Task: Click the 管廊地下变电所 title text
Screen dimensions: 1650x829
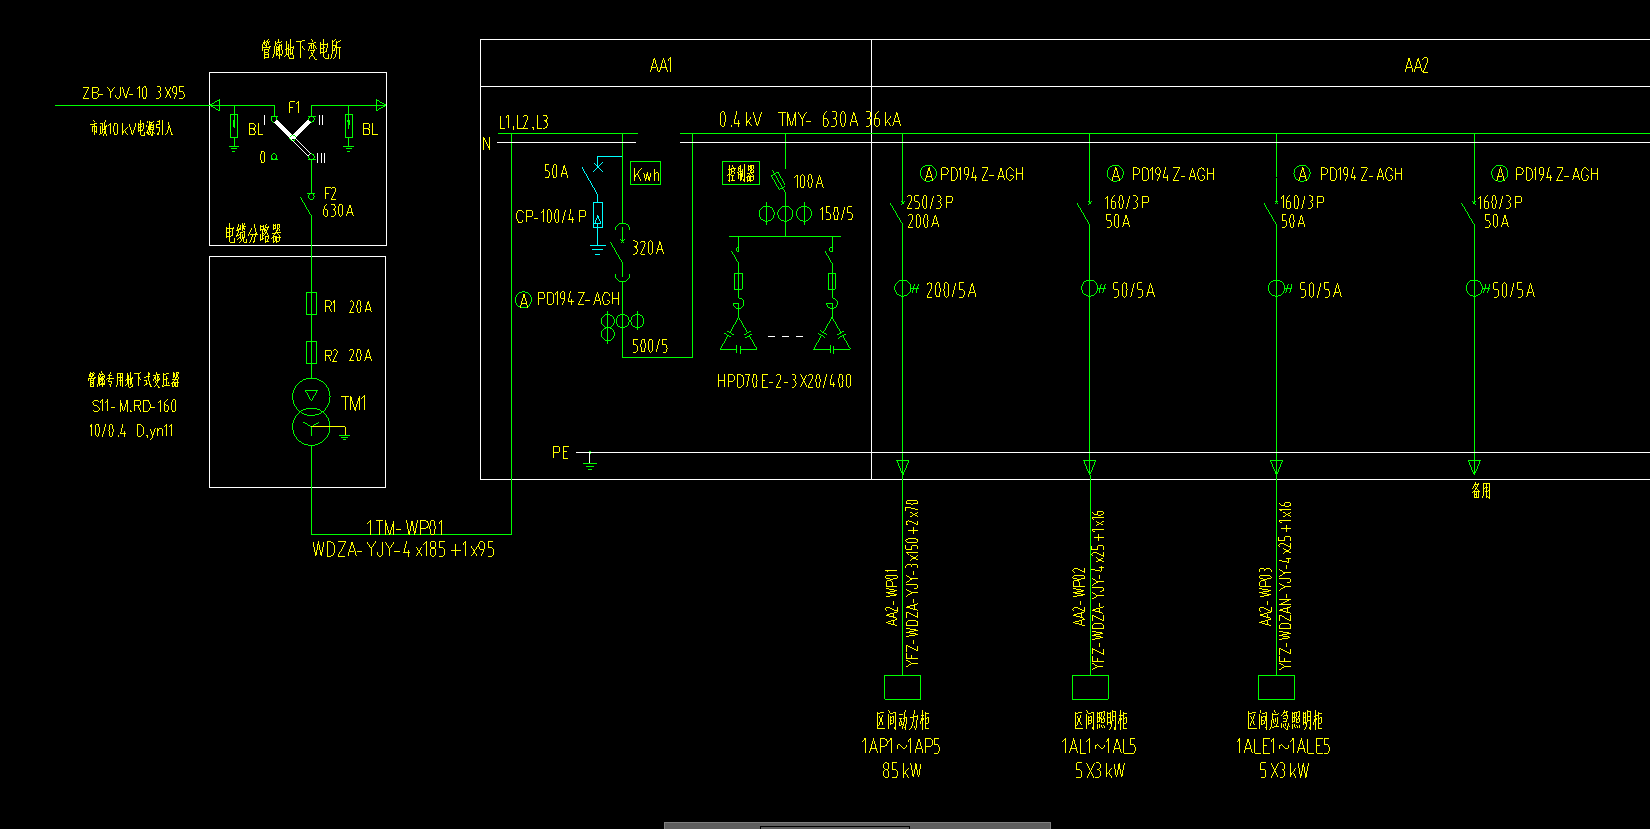Action: (301, 49)
